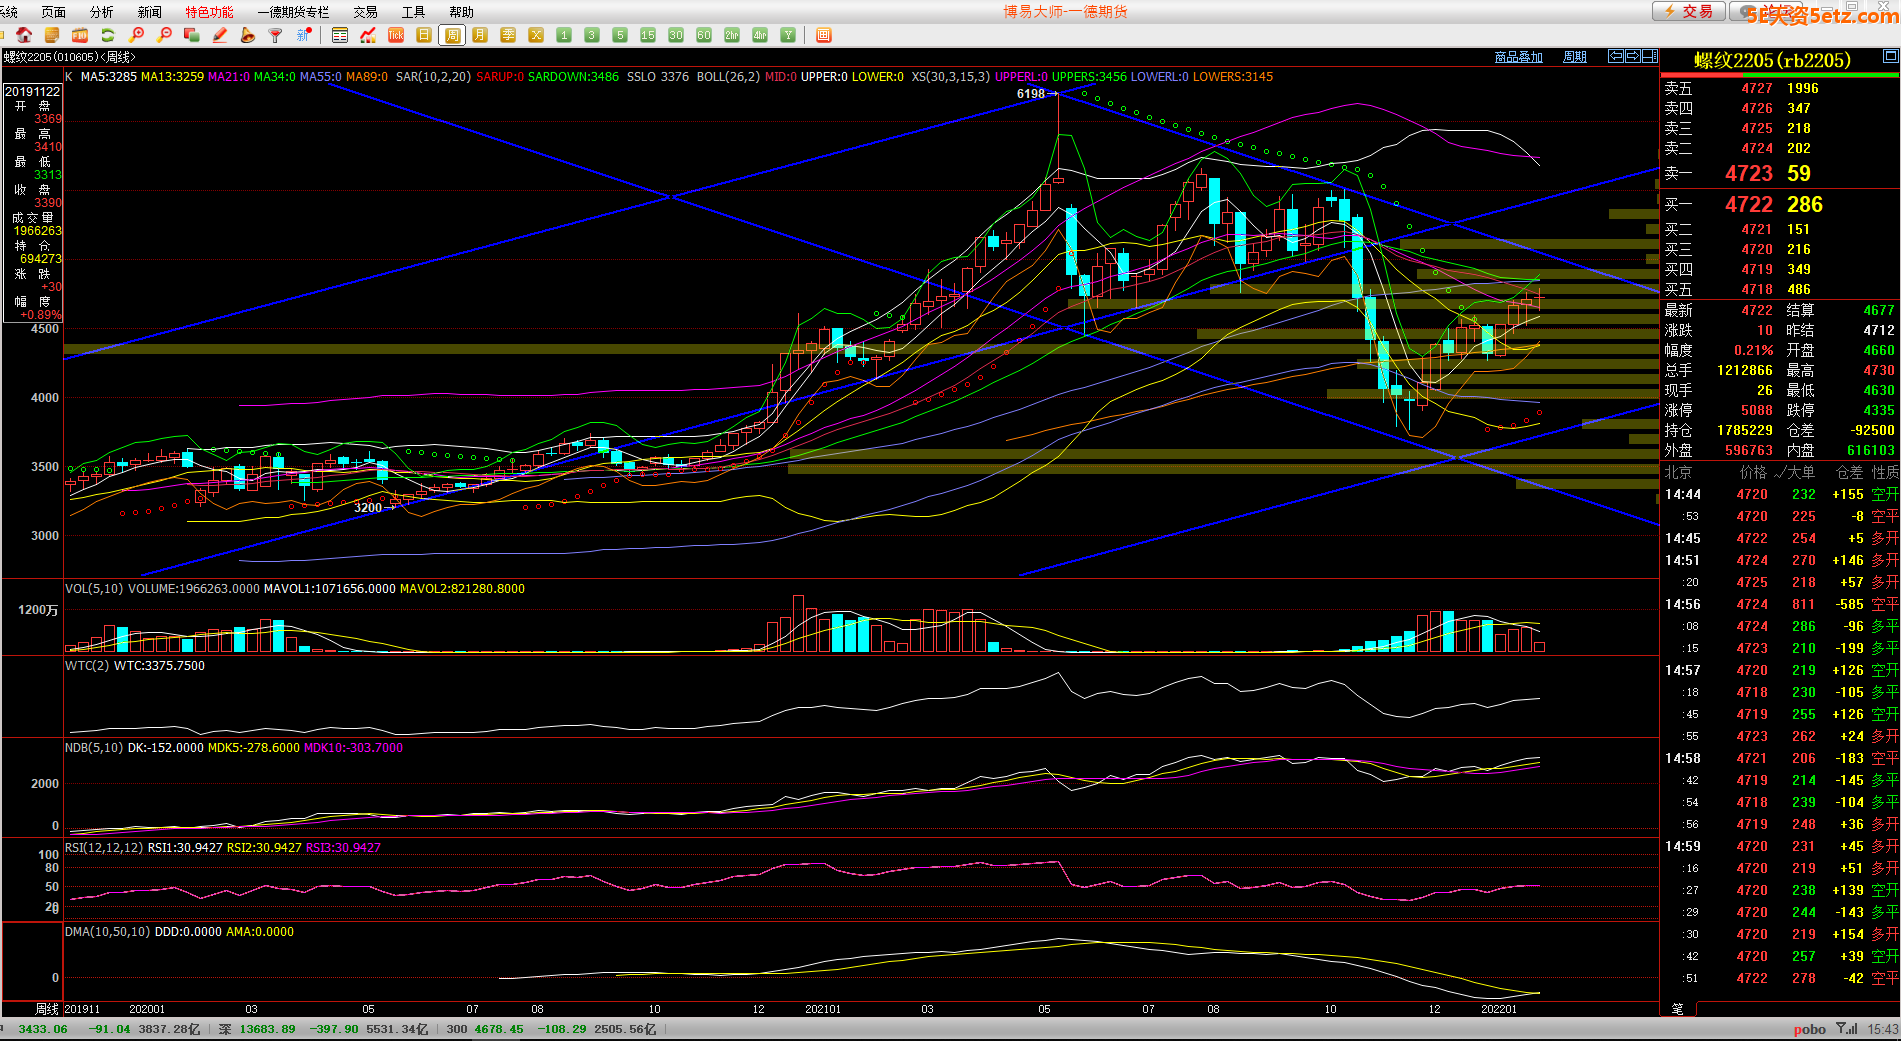
Task: Click the red home icon in toolbar
Action: point(24,35)
